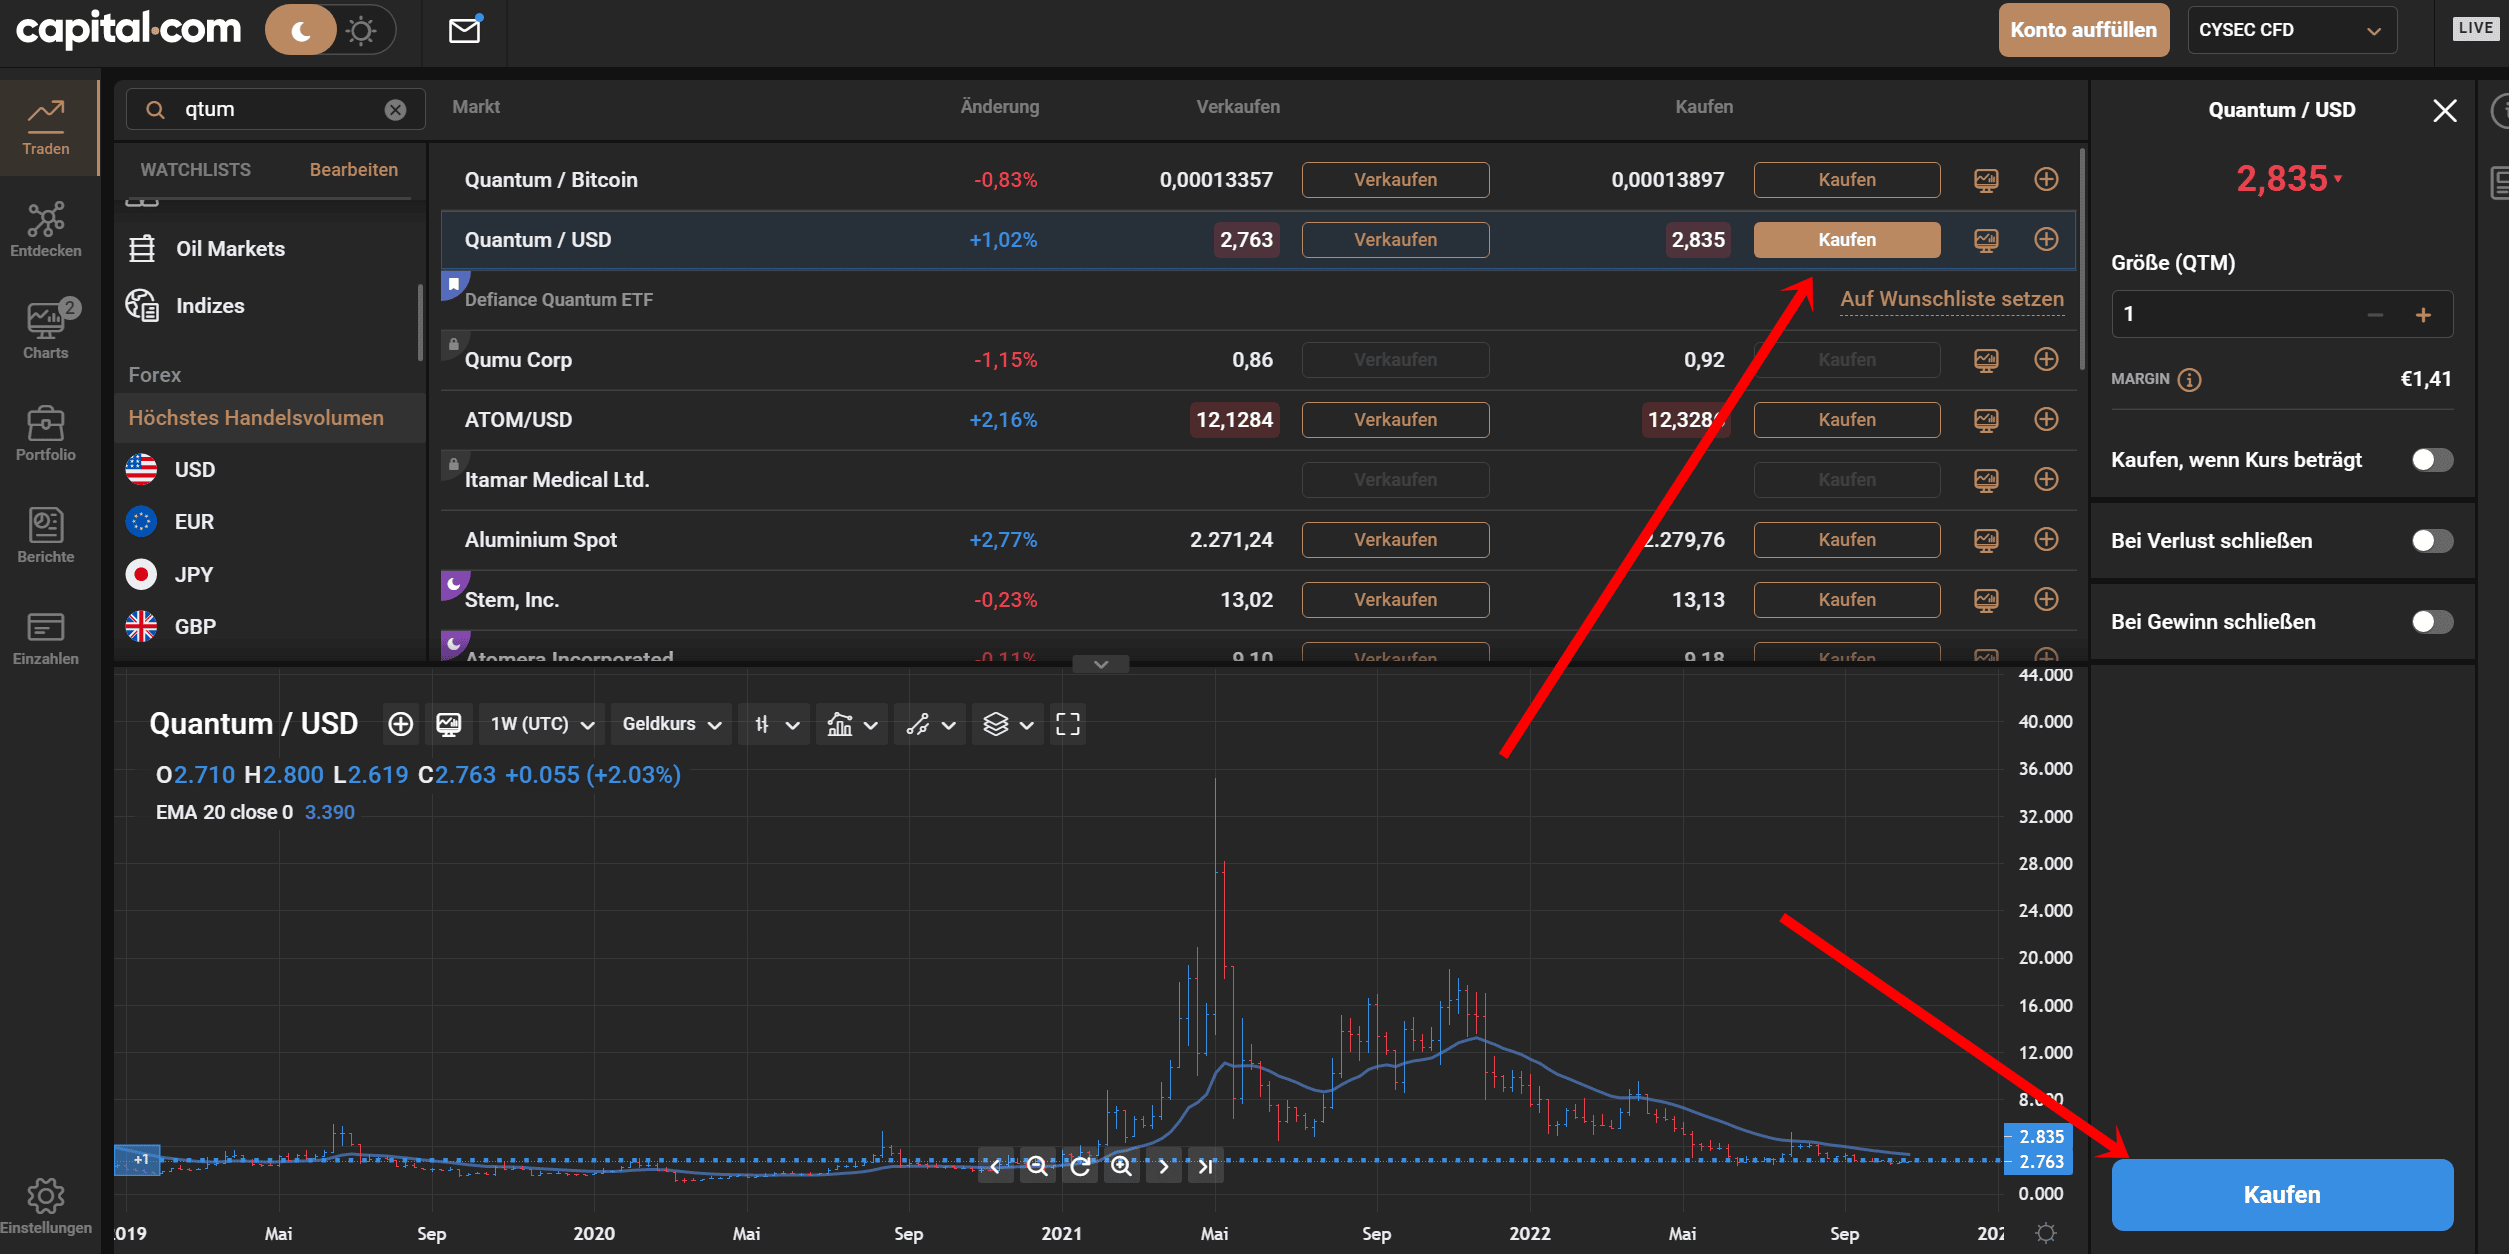Zoom in on the chart
This screenshot has height=1254, width=2509.
pyautogui.click(x=1121, y=1166)
